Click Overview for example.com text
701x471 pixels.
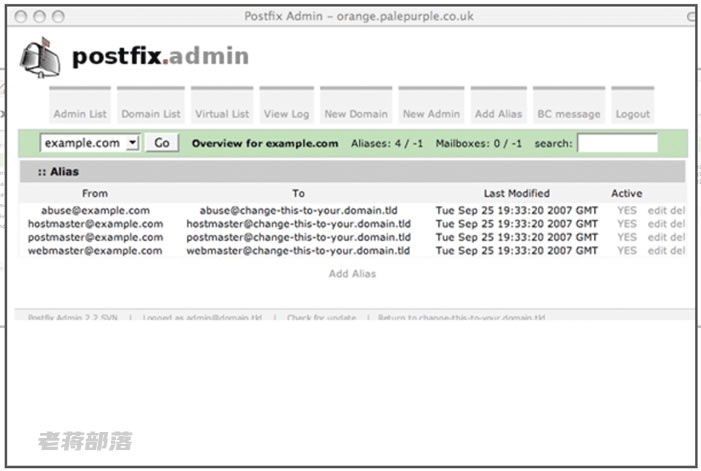point(265,143)
